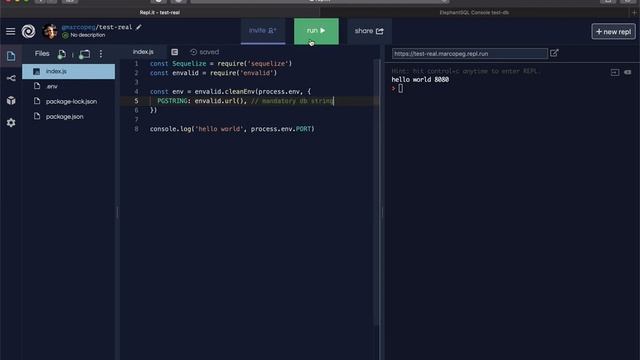The image size is (640, 360).
Task: Click the No description text
Action: 87,35
